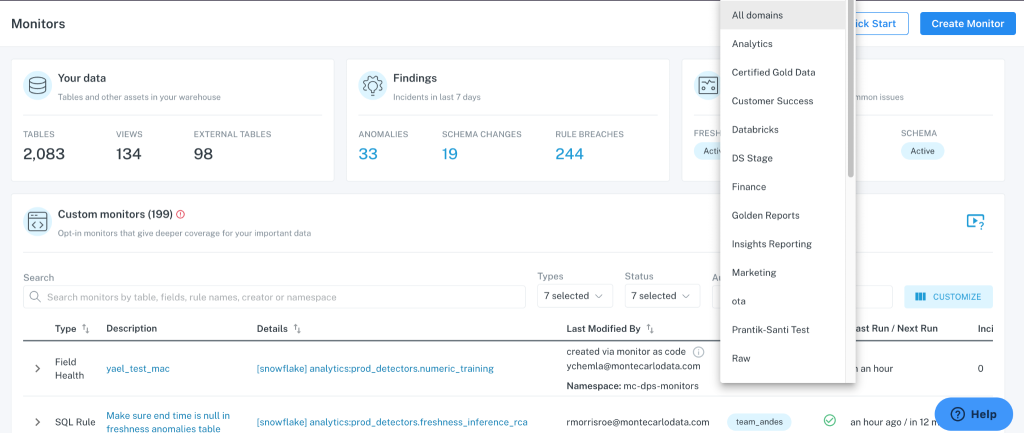The height and width of the screenshot is (433, 1024).
Task: Click the Quick Start button
Action: pyautogui.click(x=882, y=24)
